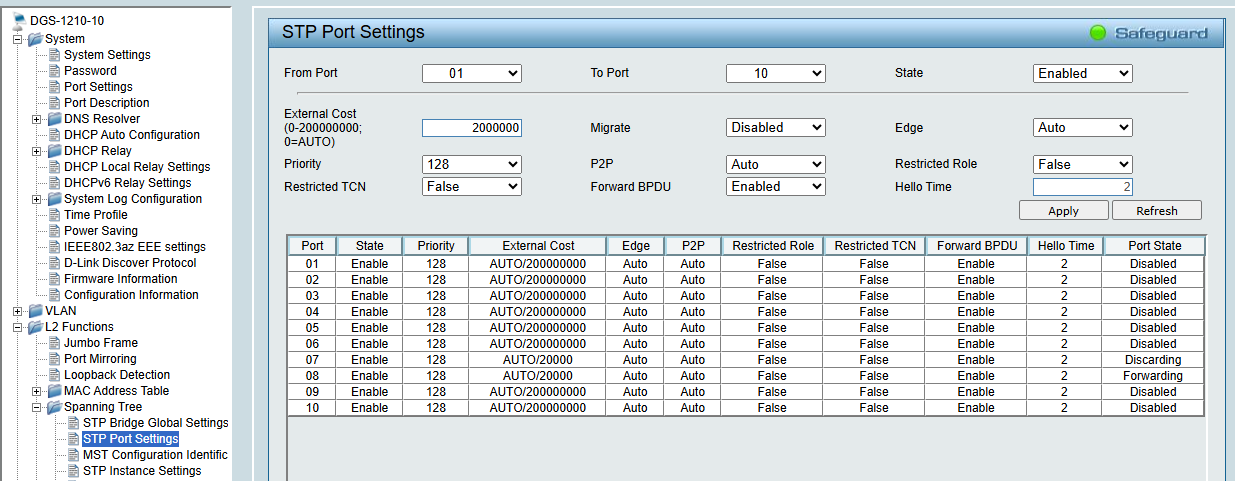Click the DGS-1210-10 switch icon

[19, 21]
